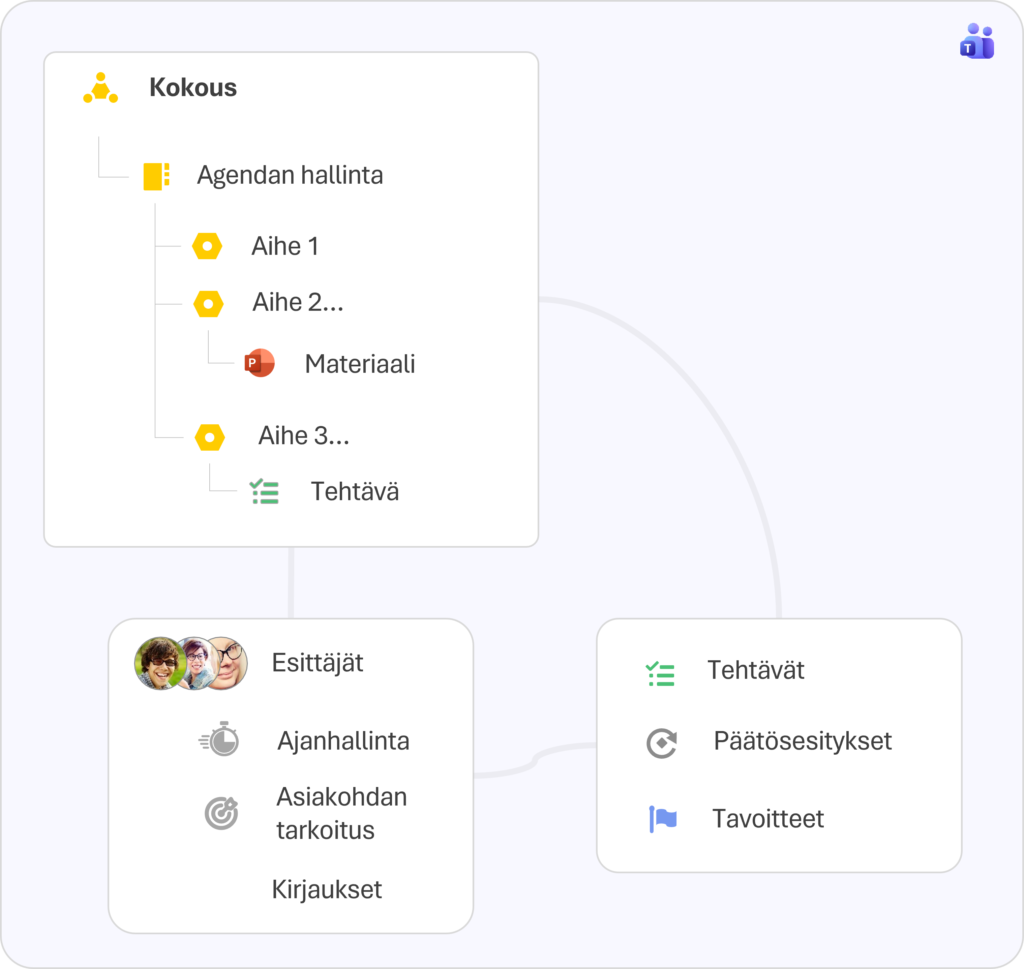
Task: Expand the Aihe 3... tree item
Action: coord(303,436)
